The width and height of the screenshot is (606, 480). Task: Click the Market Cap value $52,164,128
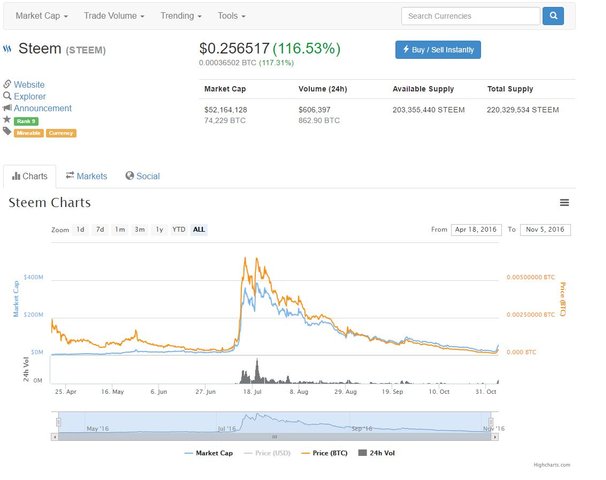[x=226, y=110]
